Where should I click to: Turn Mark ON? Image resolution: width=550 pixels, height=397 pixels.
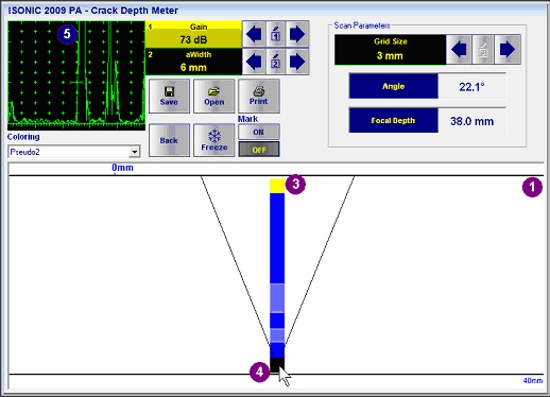point(259,132)
